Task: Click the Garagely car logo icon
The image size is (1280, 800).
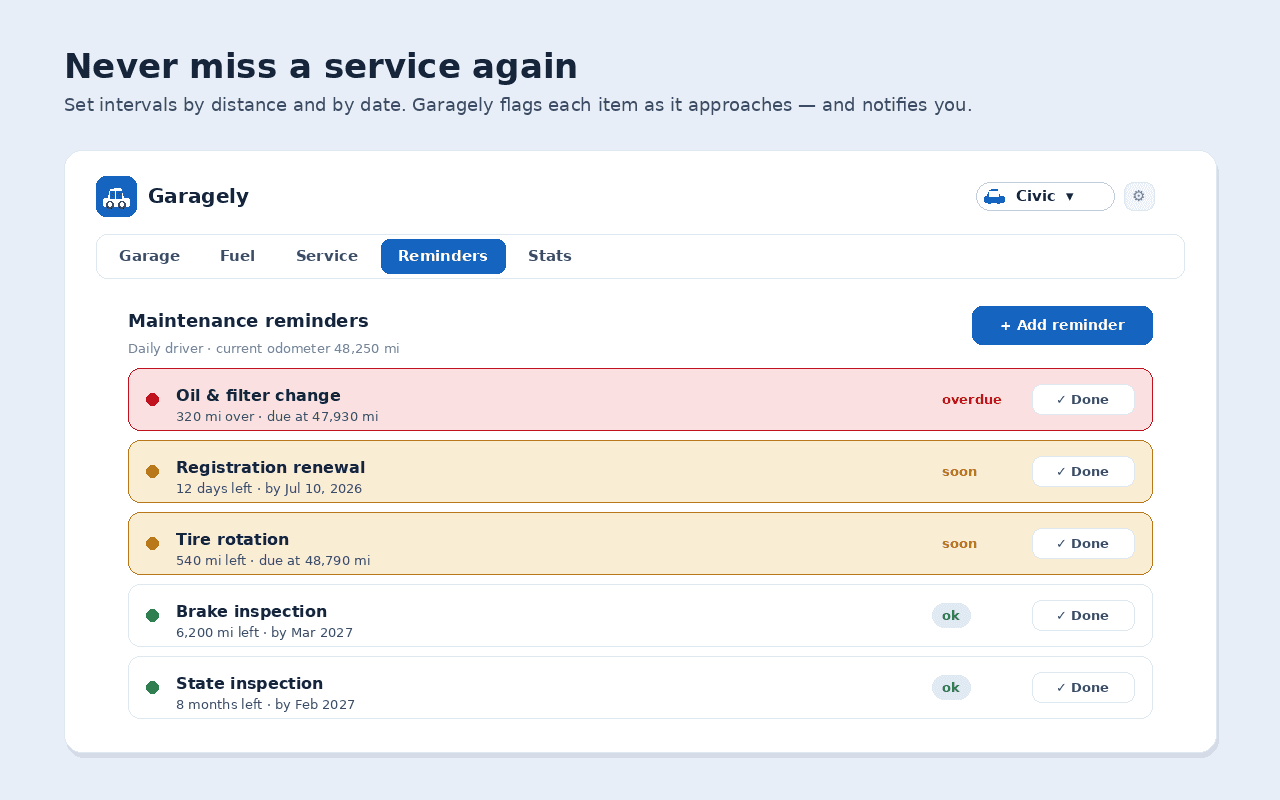Action: [116, 196]
